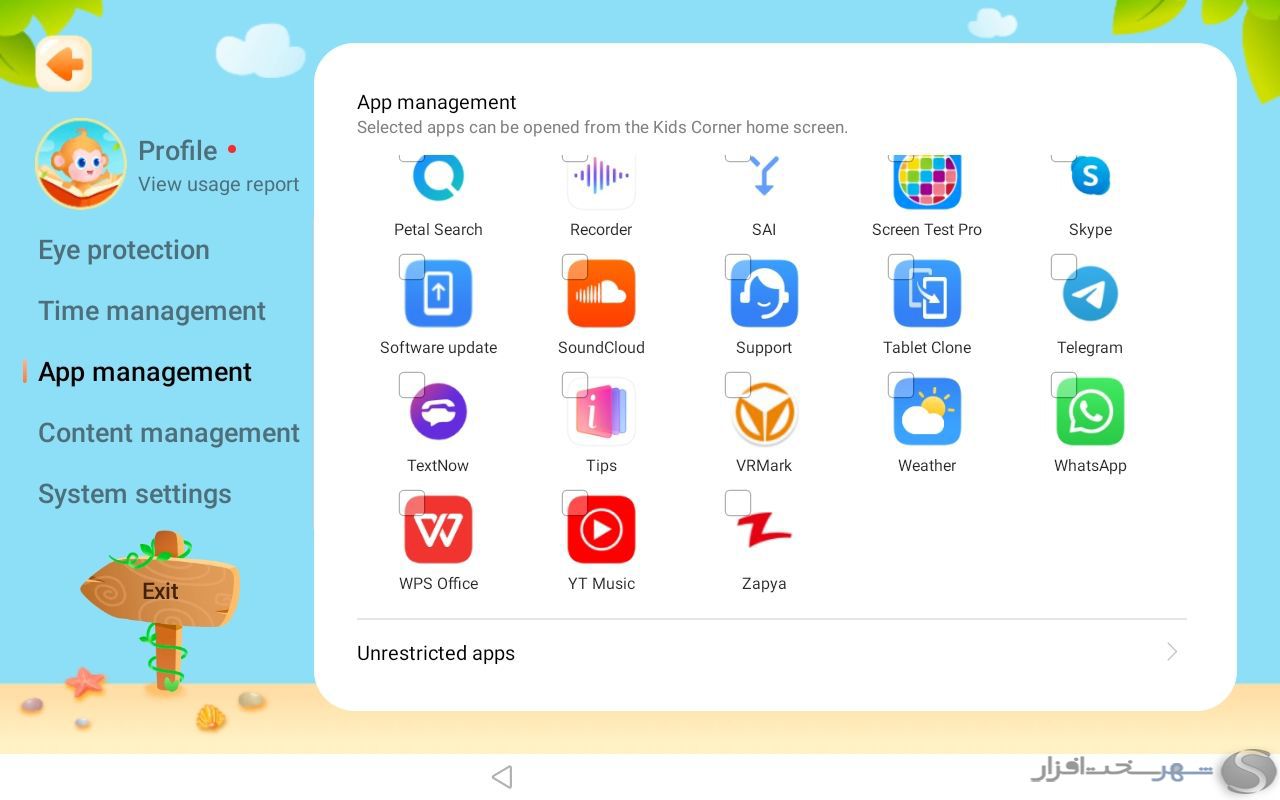The width and height of the screenshot is (1280, 800).
Task: Tap the orange back arrow icon
Action: (64, 65)
